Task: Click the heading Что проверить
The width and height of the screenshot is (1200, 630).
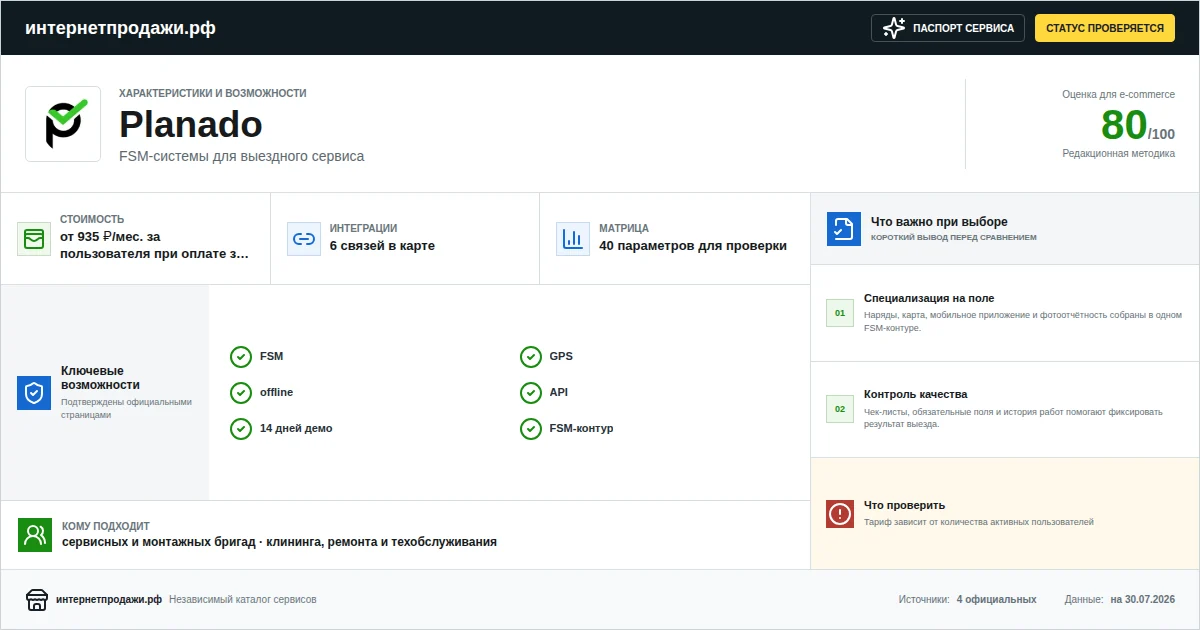Action: (x=904, y=505)
